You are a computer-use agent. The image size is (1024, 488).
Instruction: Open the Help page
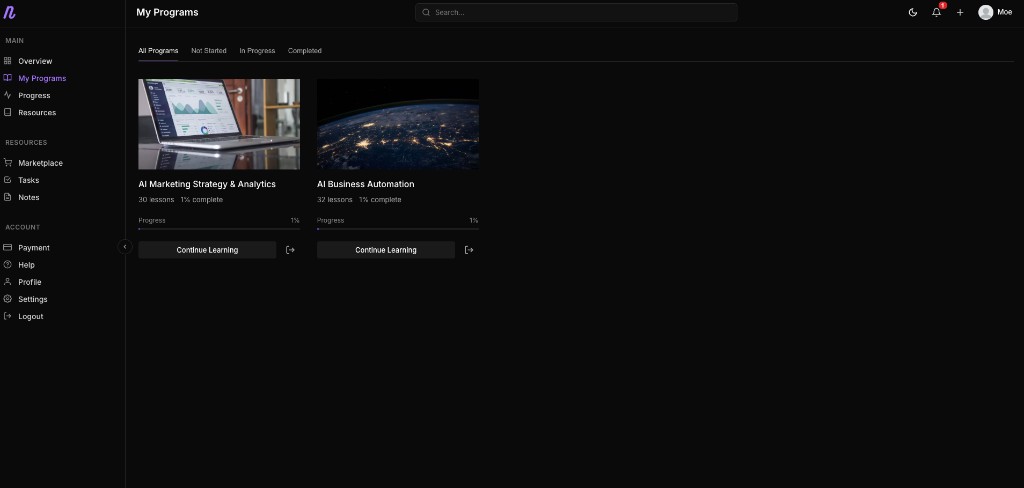26,265
